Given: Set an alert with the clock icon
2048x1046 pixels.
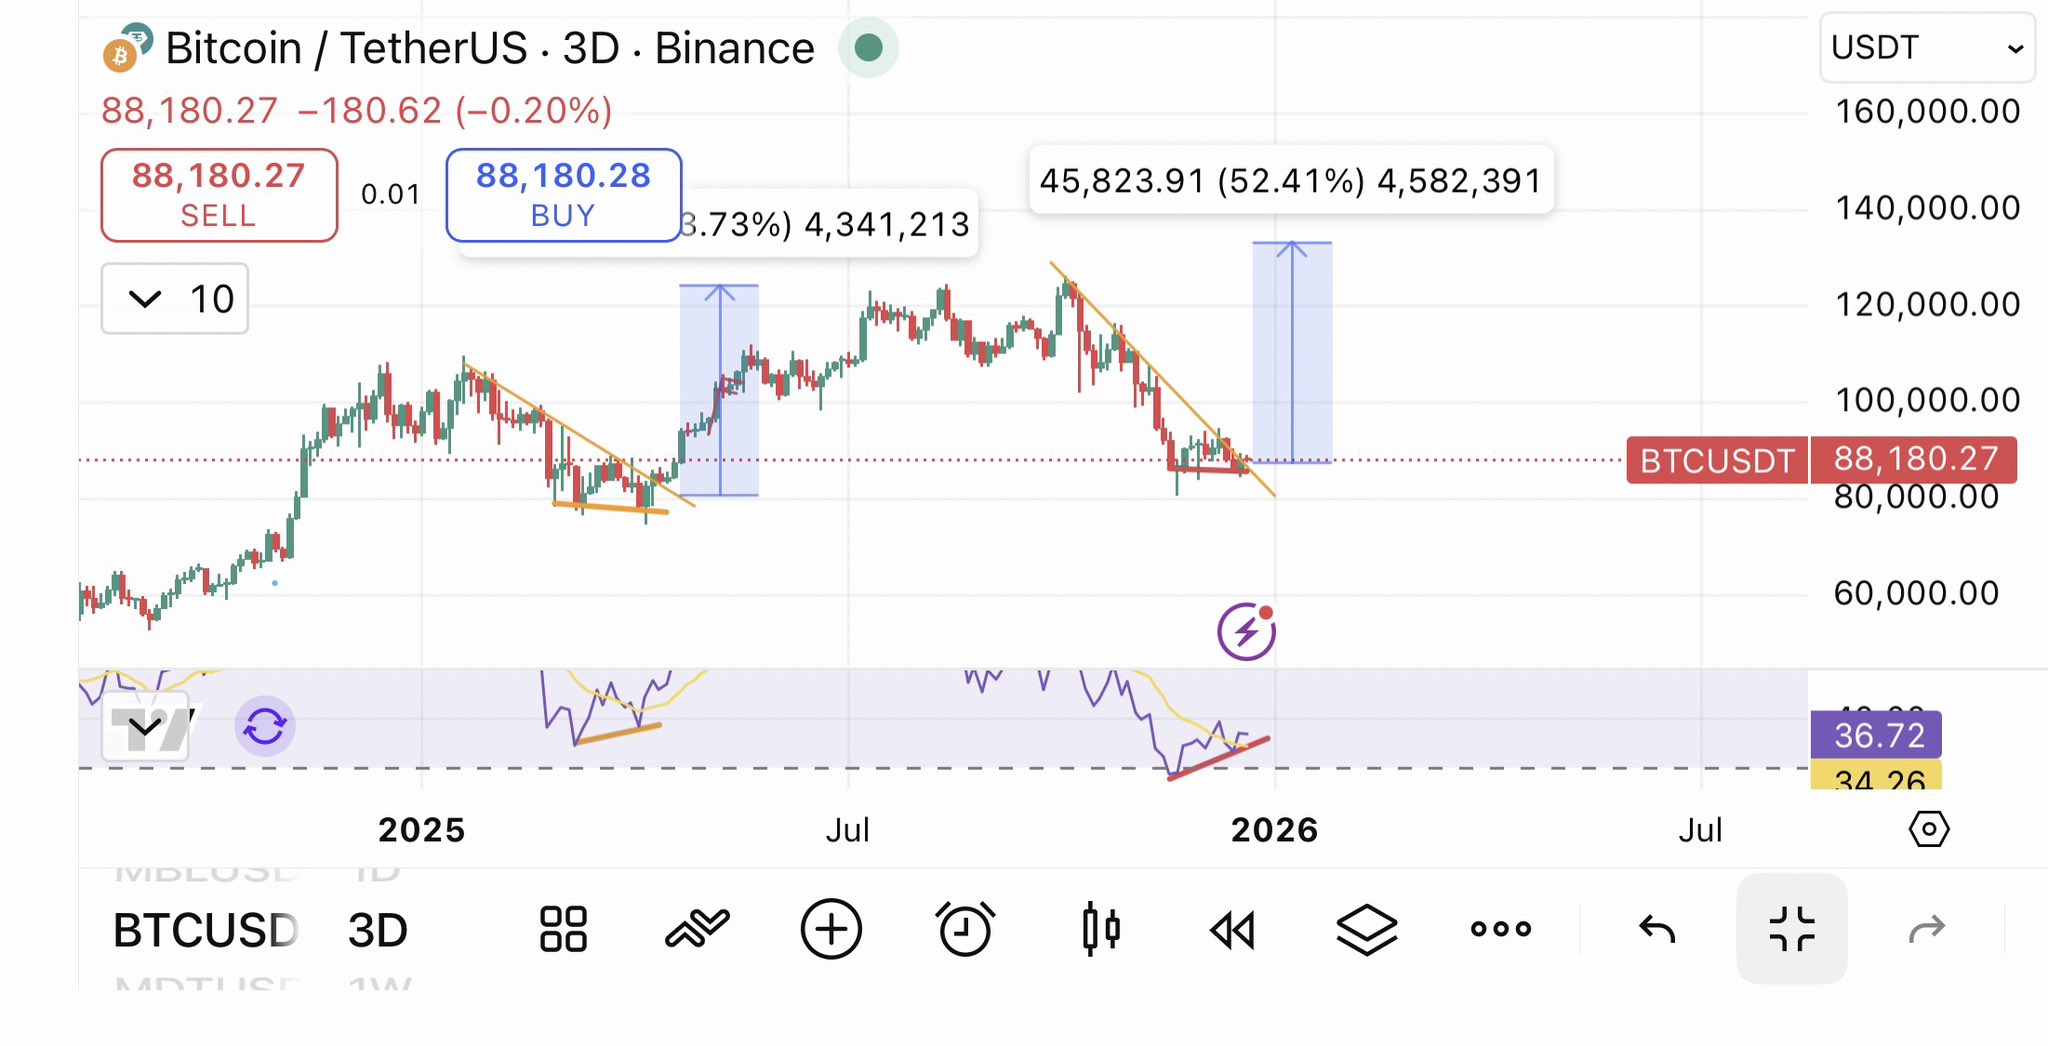Looking at the screenshot, I should [x=963, y=928].
